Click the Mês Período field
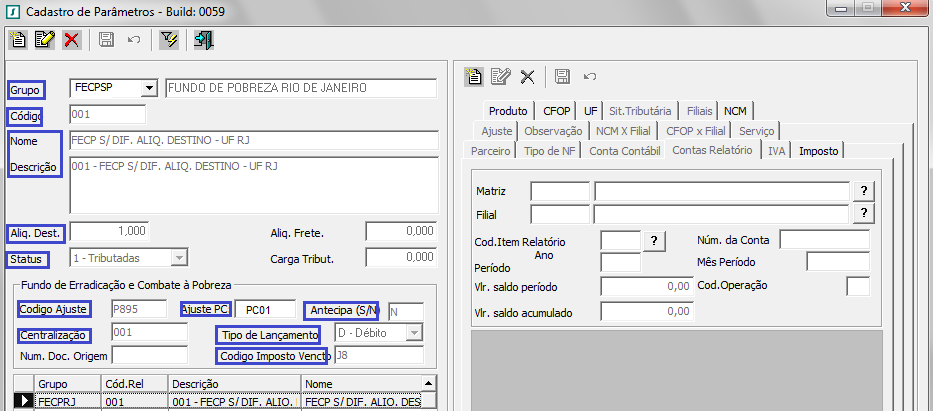 (x=838, y=261)
